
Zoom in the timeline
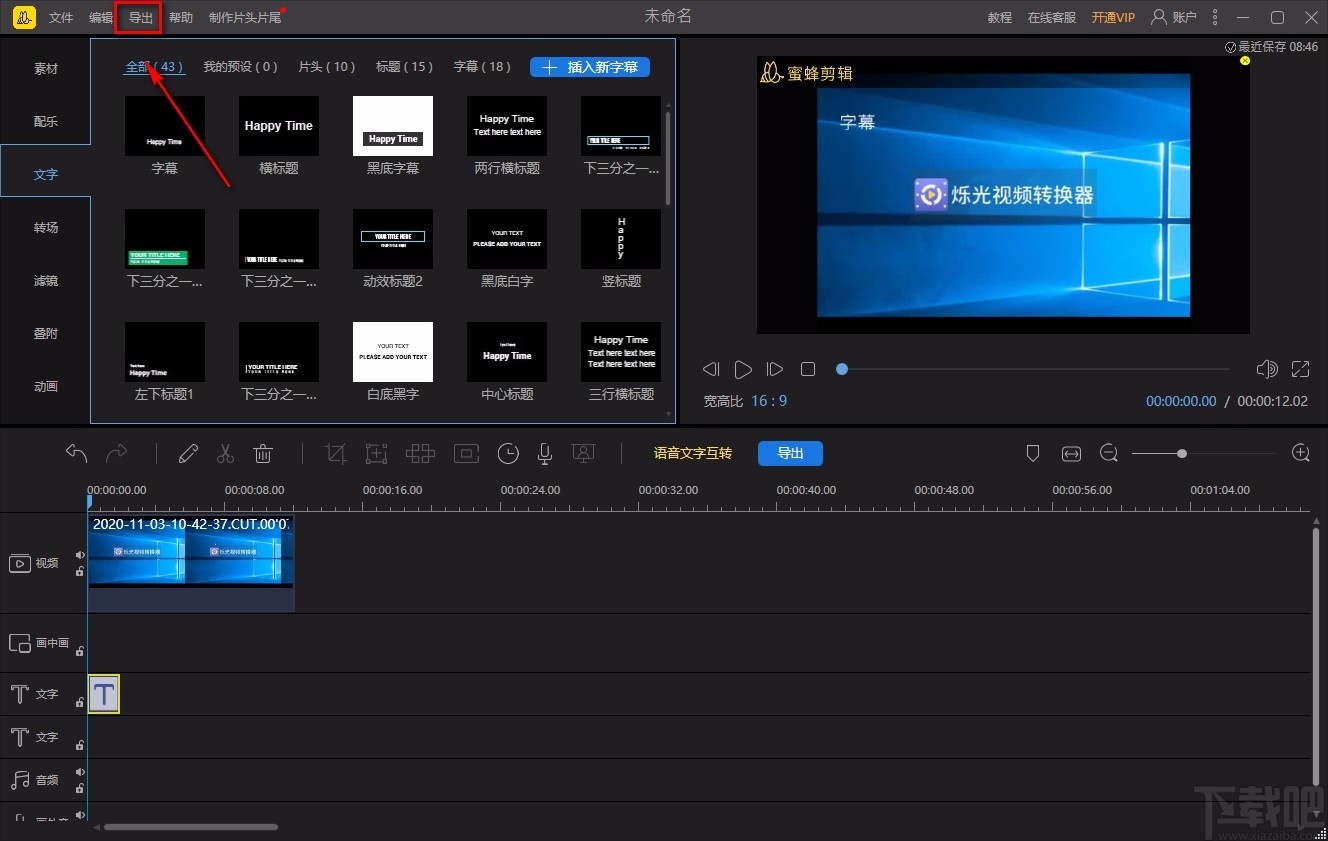1301,453
